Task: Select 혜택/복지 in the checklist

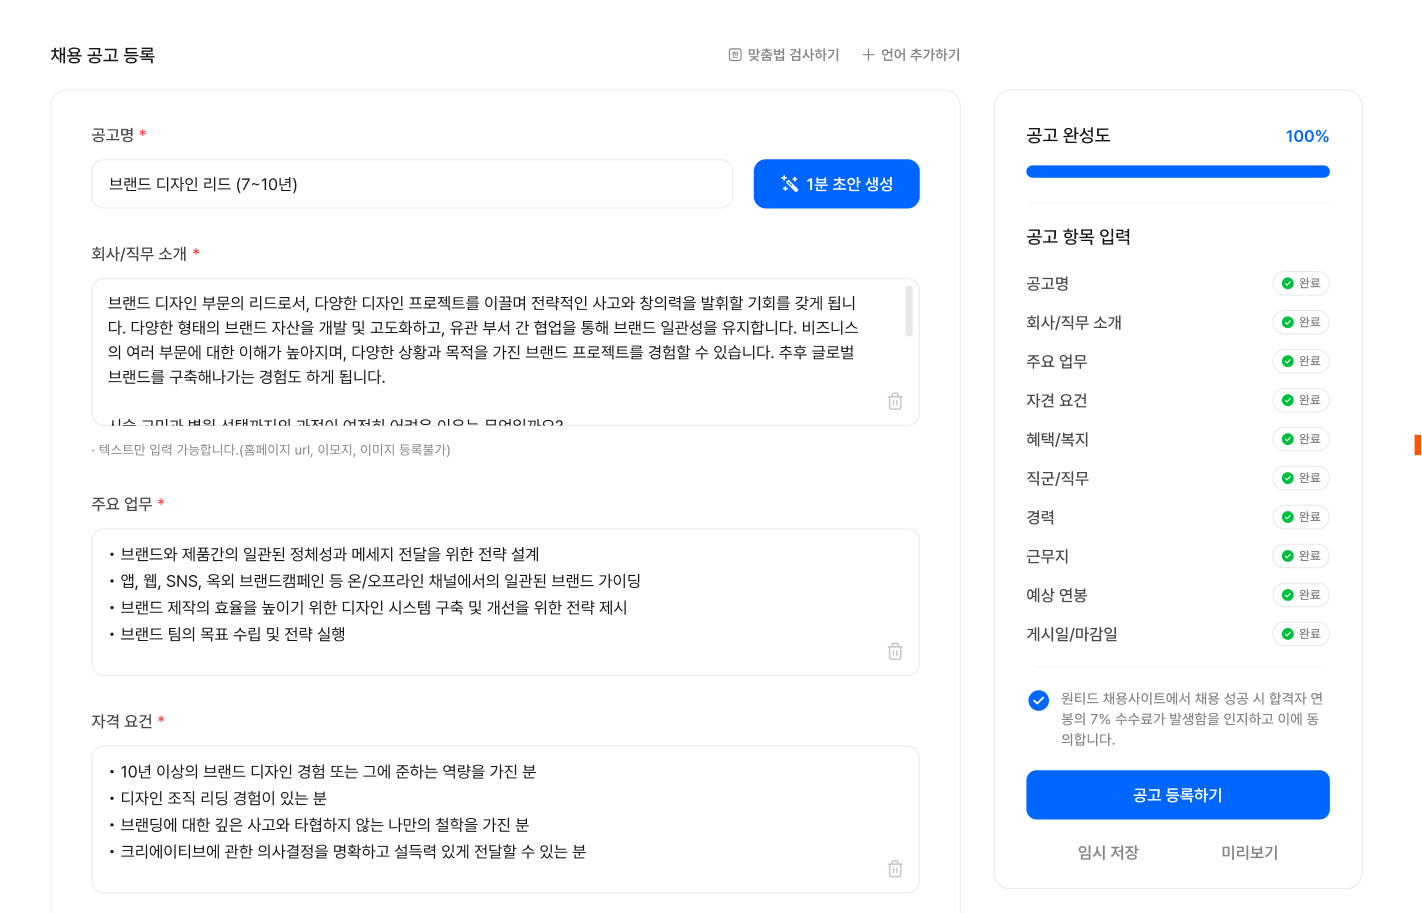Action: (x=1057, y=440)
